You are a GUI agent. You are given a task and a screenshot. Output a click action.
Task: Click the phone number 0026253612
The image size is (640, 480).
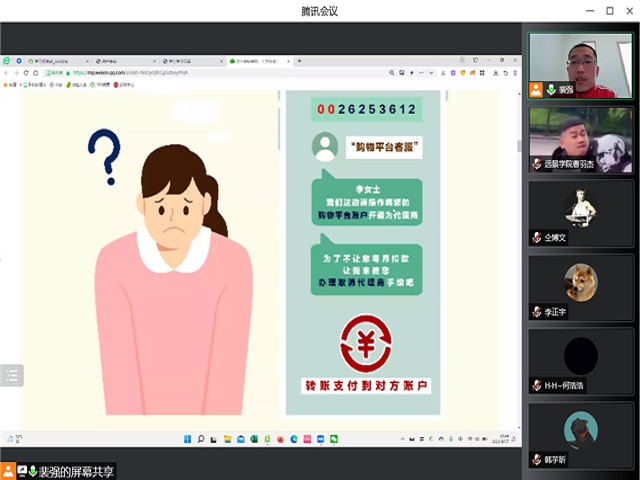pos(366,109)
